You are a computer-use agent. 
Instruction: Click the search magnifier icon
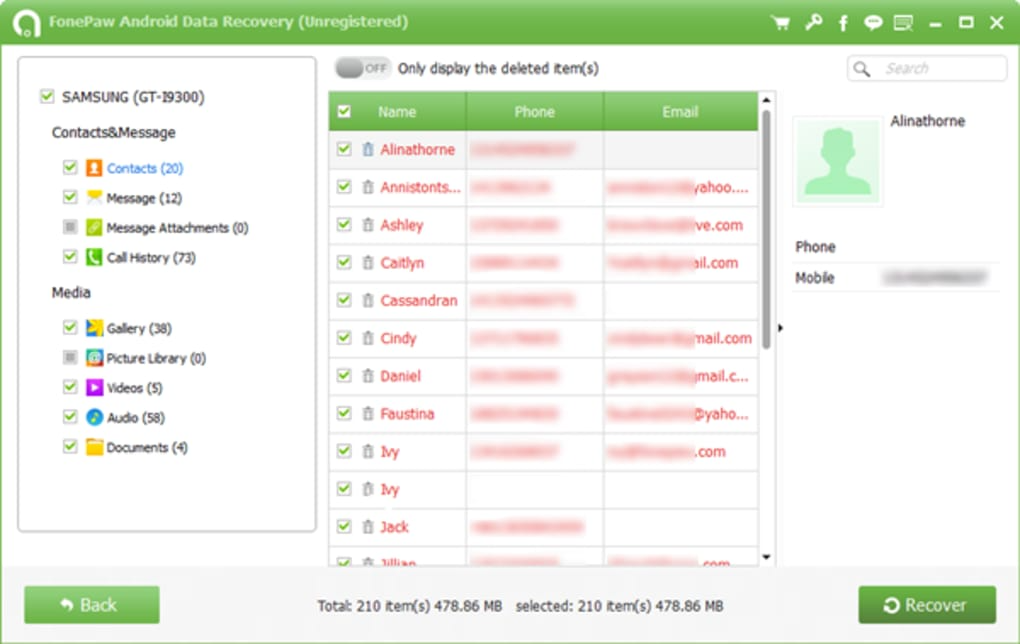pos(862,68)
